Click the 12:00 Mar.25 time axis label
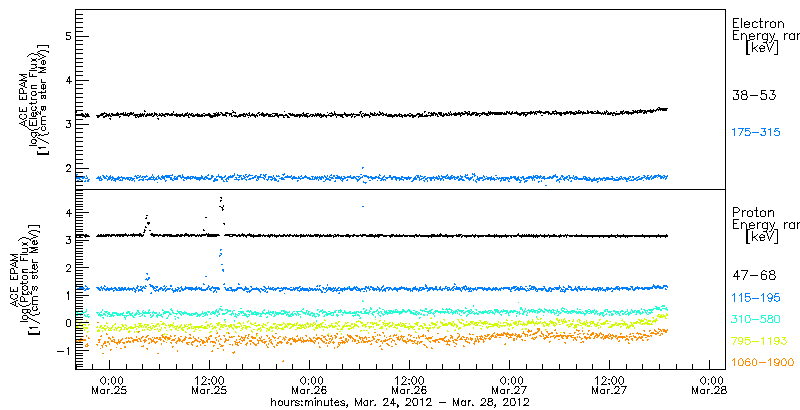 (209, 385)
